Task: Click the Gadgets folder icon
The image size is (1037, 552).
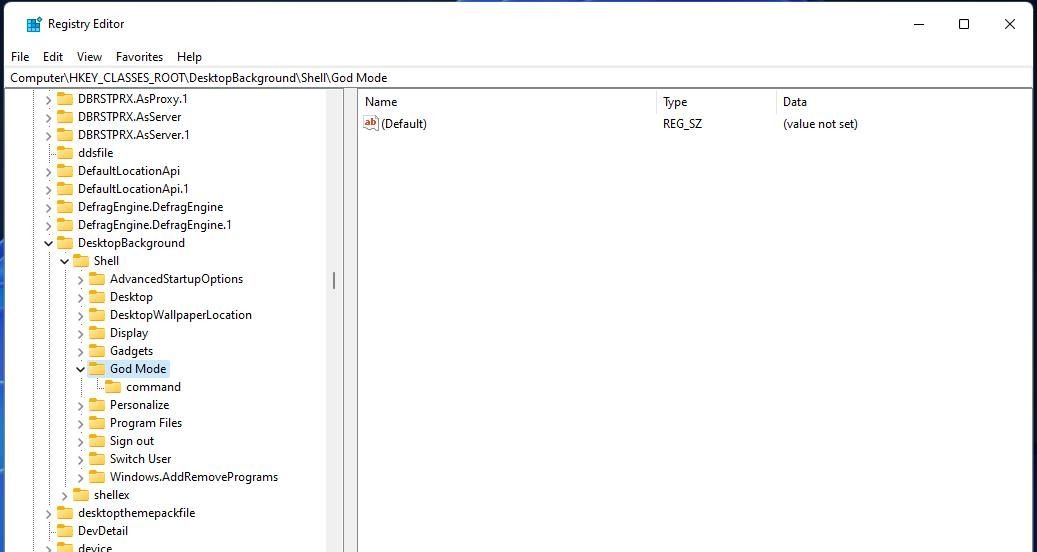Action: 97,350
